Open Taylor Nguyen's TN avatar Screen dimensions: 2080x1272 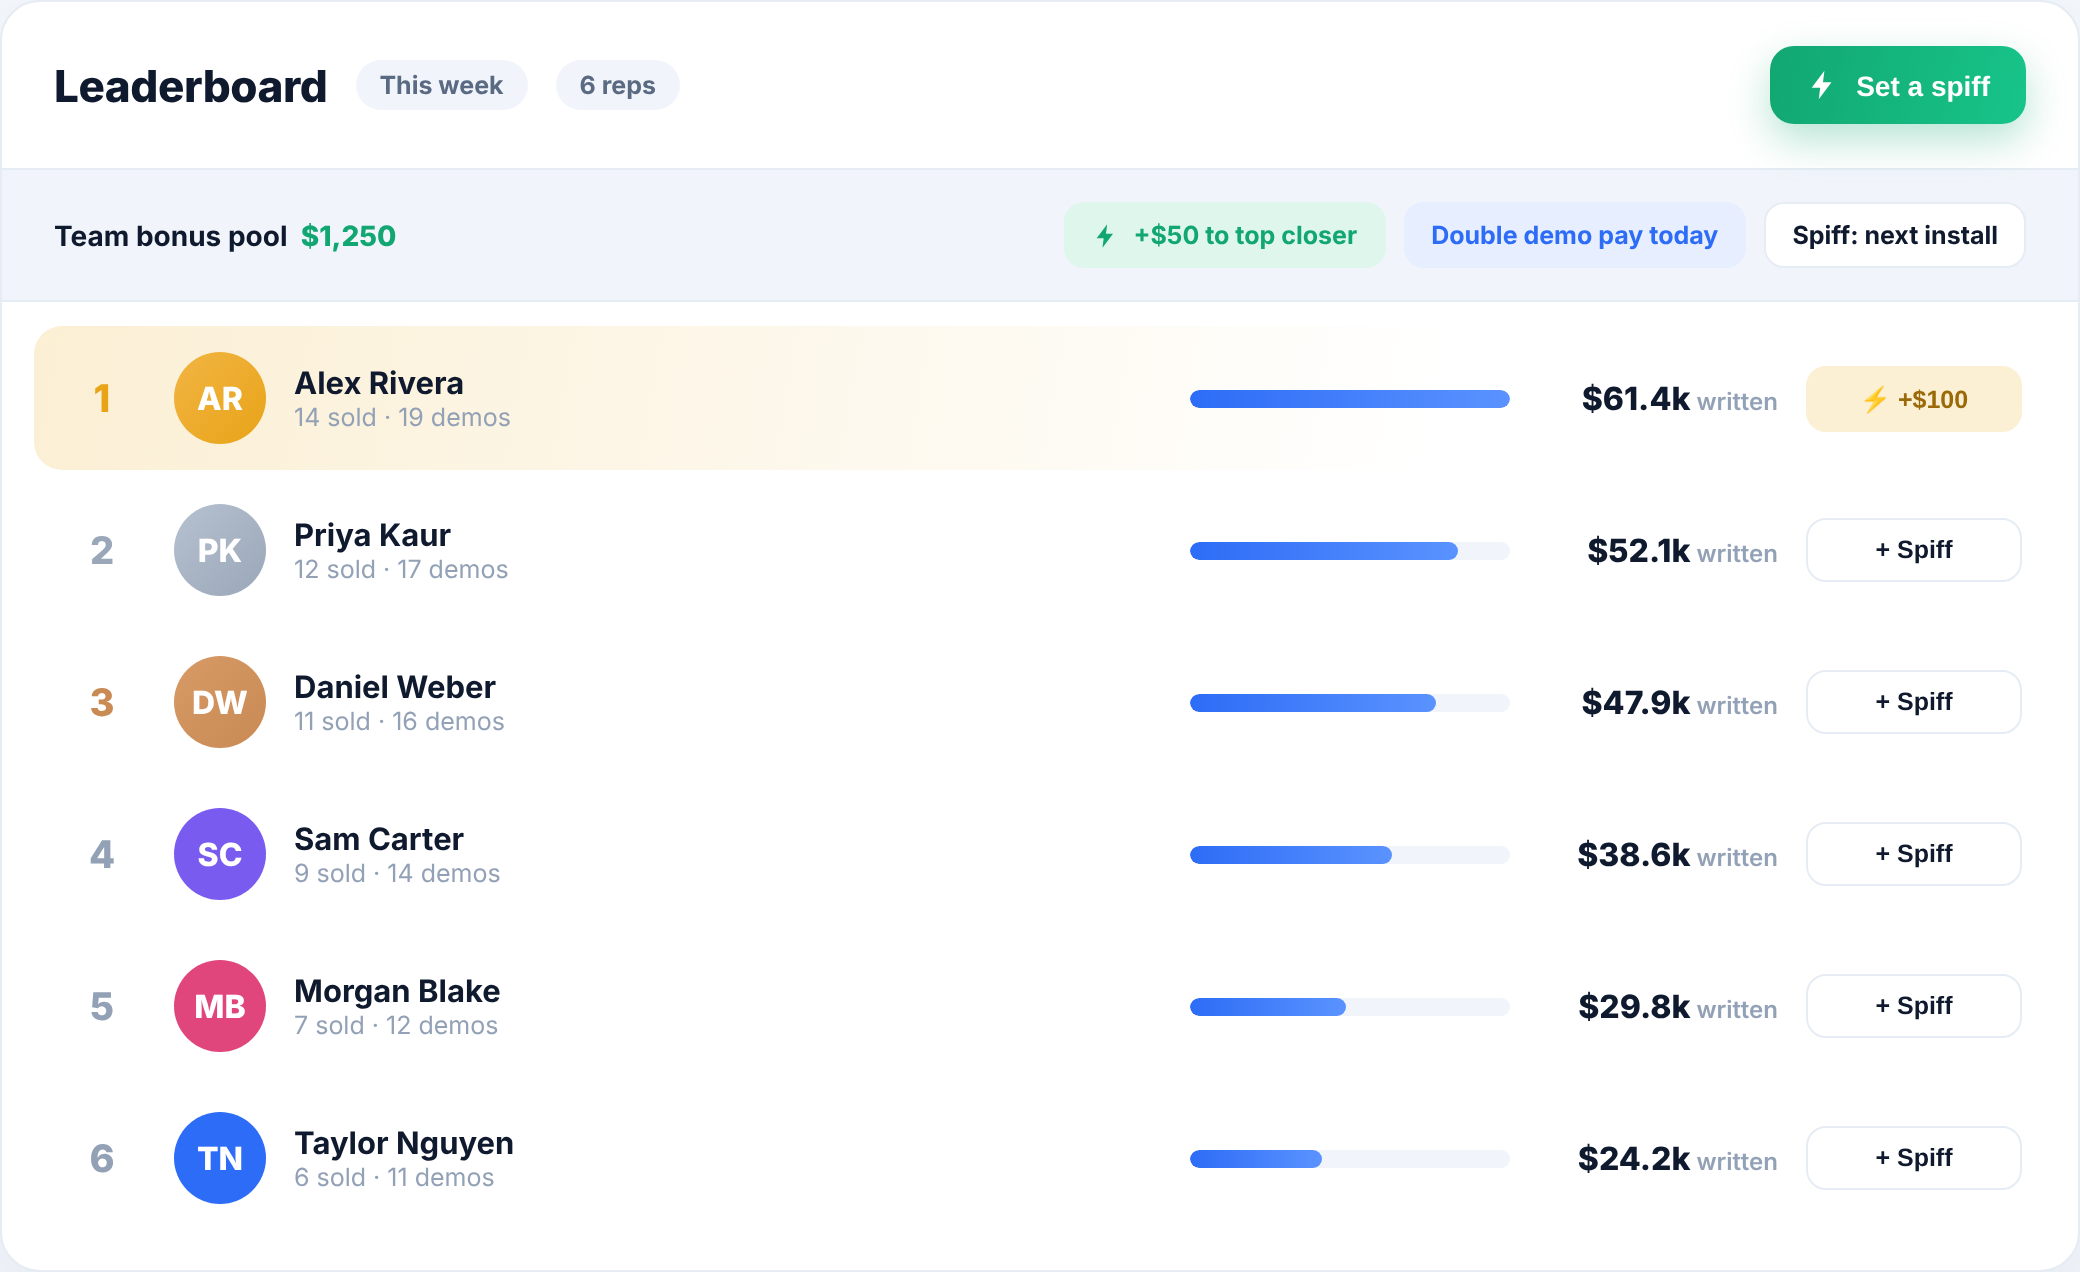coord(220,1158)
